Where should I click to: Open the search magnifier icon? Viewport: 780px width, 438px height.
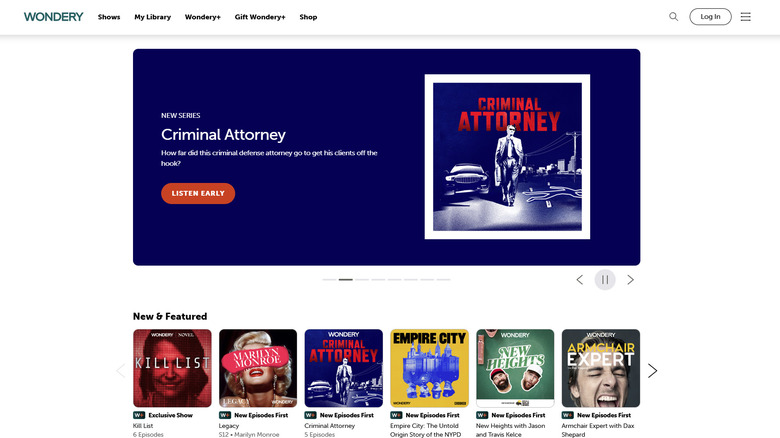(x=674, y=16)
